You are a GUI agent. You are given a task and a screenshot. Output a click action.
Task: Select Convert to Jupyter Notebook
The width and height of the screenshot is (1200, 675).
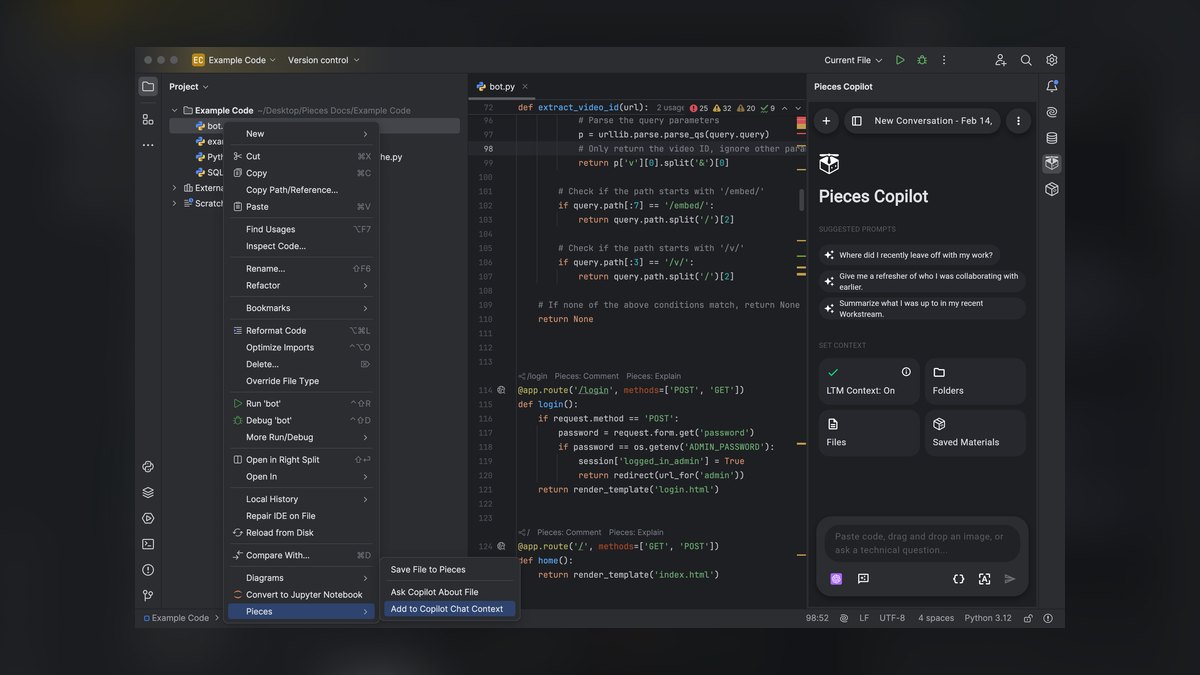click(301, 595)
